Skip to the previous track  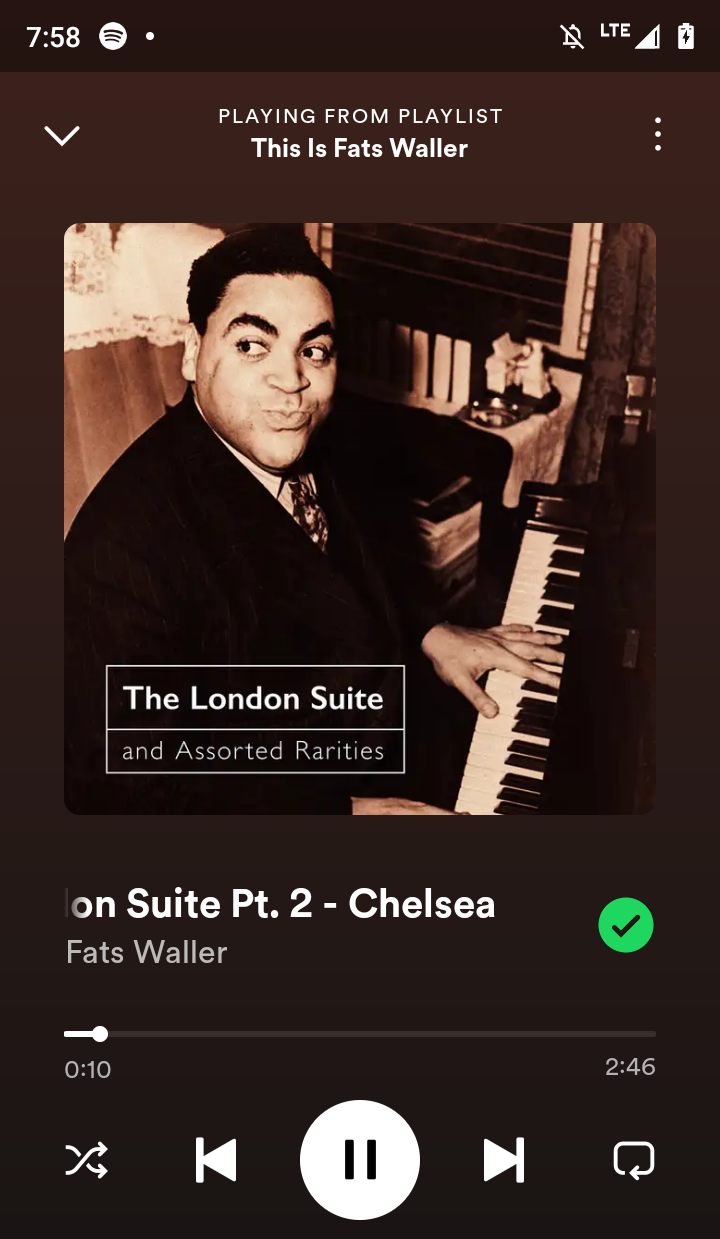216,1160
